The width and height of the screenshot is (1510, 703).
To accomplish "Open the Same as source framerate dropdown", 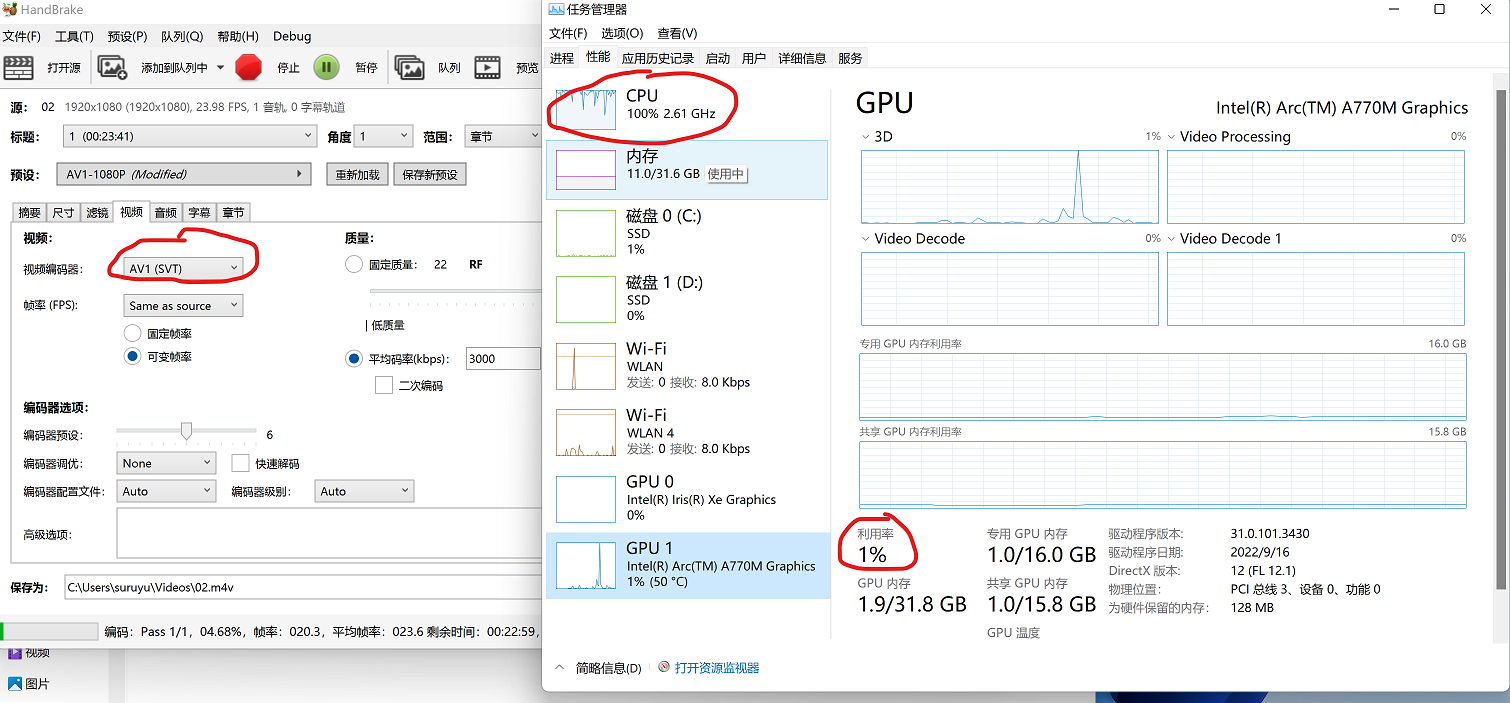I will 184,306.
